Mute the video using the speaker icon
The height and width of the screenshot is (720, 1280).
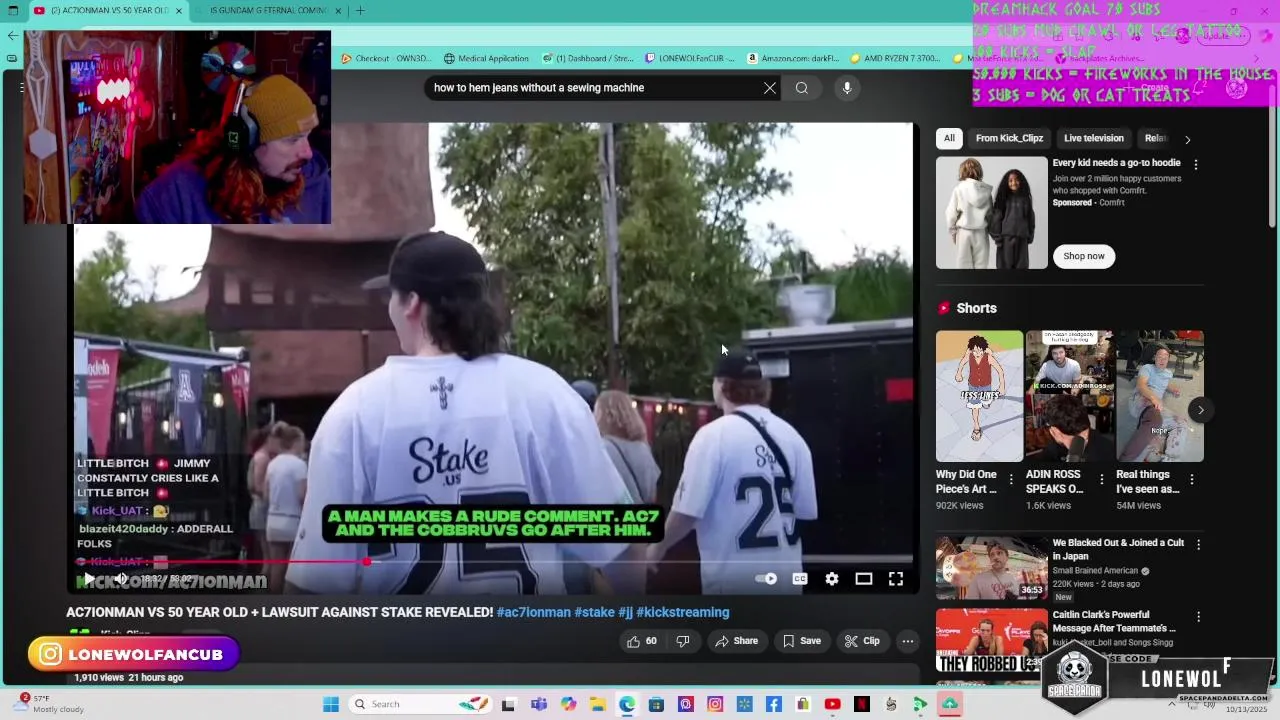[x=121, y=579]
